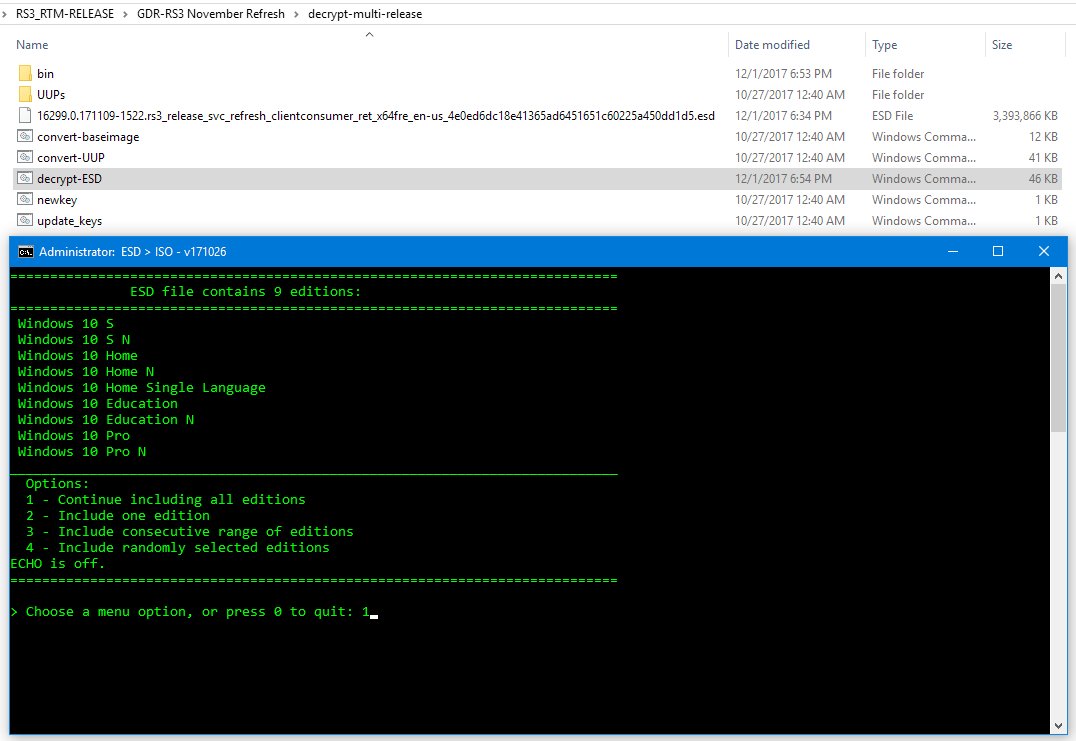Click the console vertical scrollbar thumb
This screenshot has height=741, width=1076.
click(x=1058, y=358)
